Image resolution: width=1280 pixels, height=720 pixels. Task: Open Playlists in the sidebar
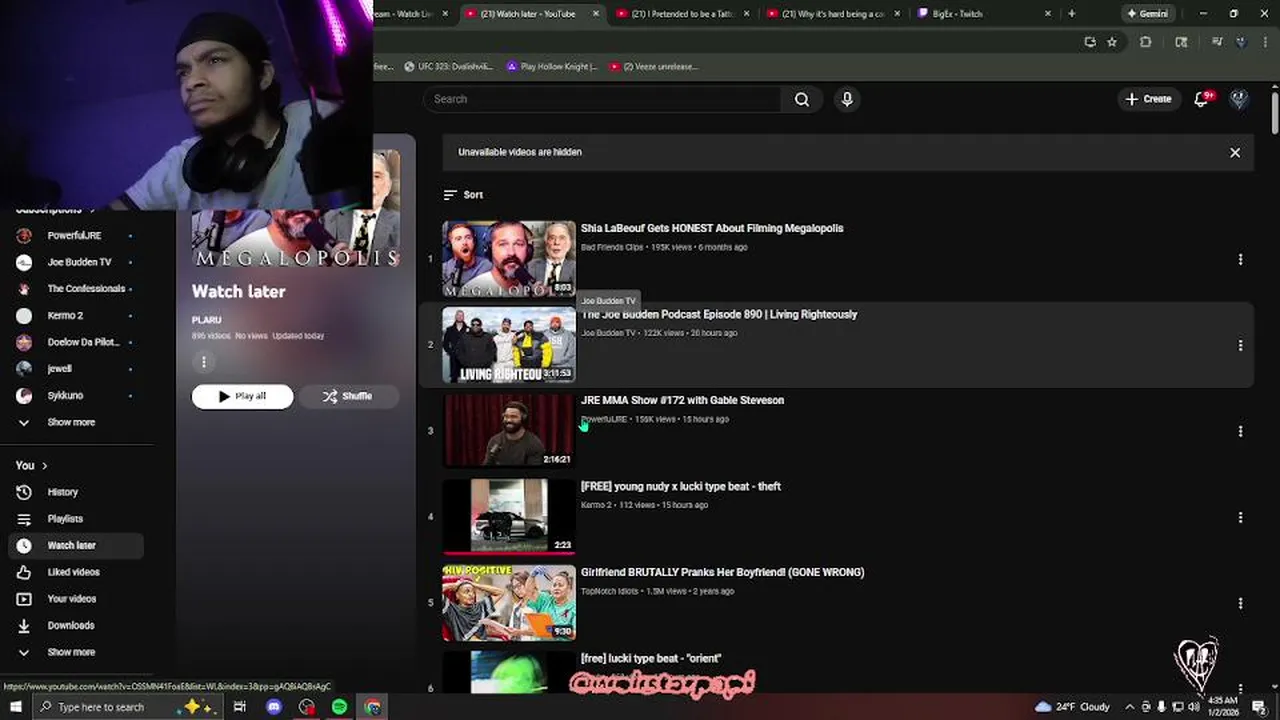tap(74, 519)
